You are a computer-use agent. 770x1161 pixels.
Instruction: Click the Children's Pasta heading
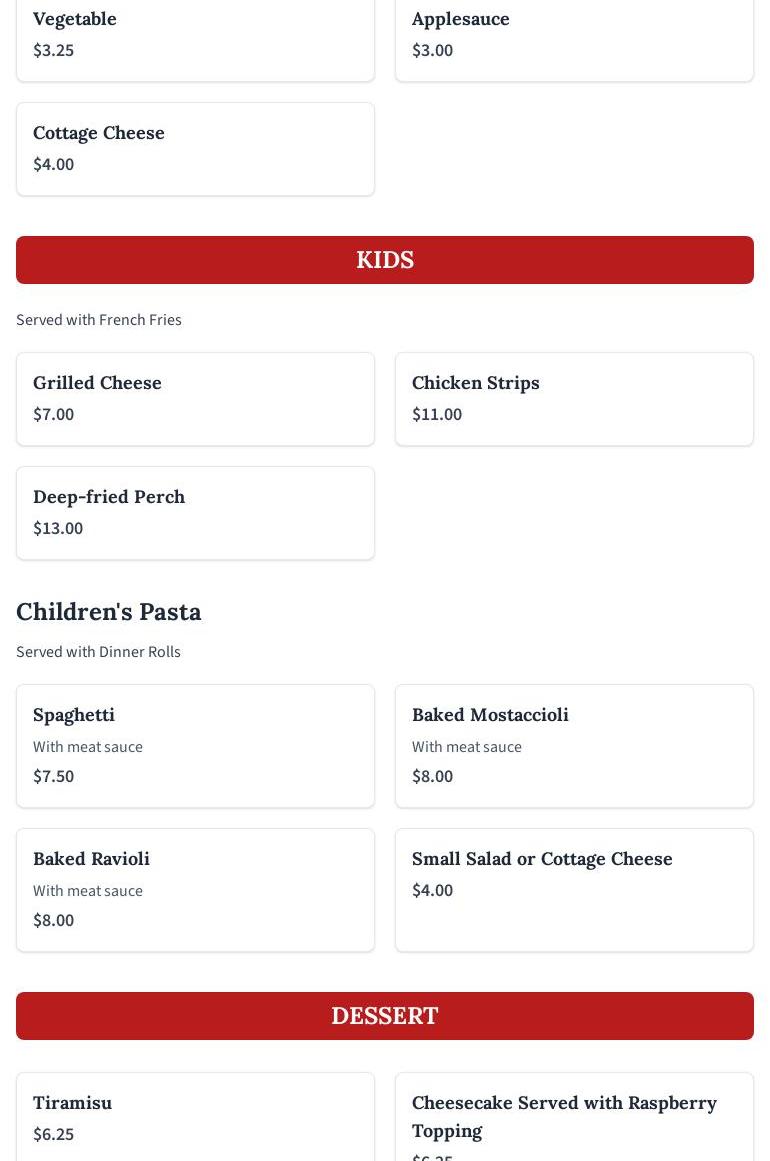(x=109, y=611)
